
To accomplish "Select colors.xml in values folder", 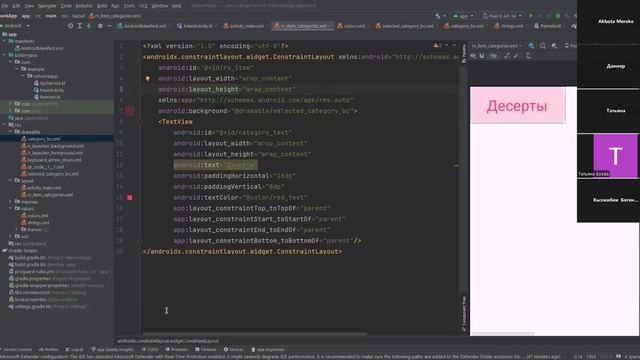I will click(x=35, y=216).
